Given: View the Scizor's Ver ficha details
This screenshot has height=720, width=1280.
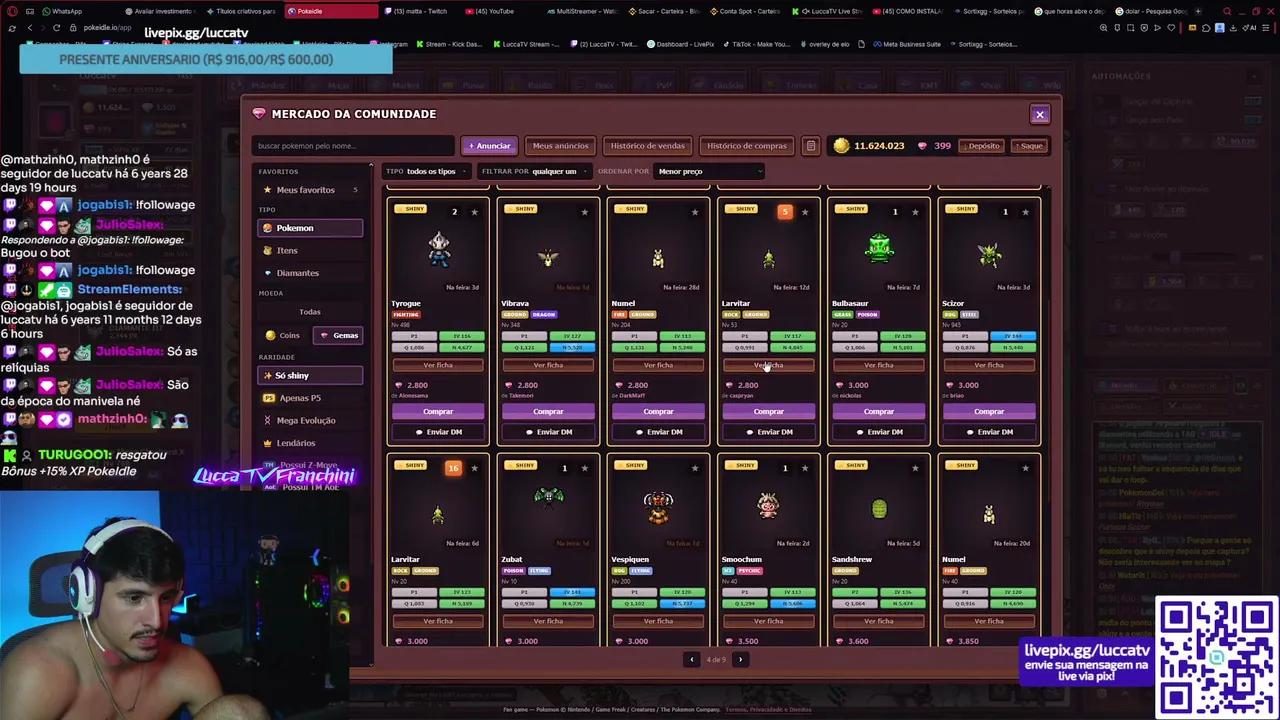Looking at the screenshot, I should tap(989, 365).
